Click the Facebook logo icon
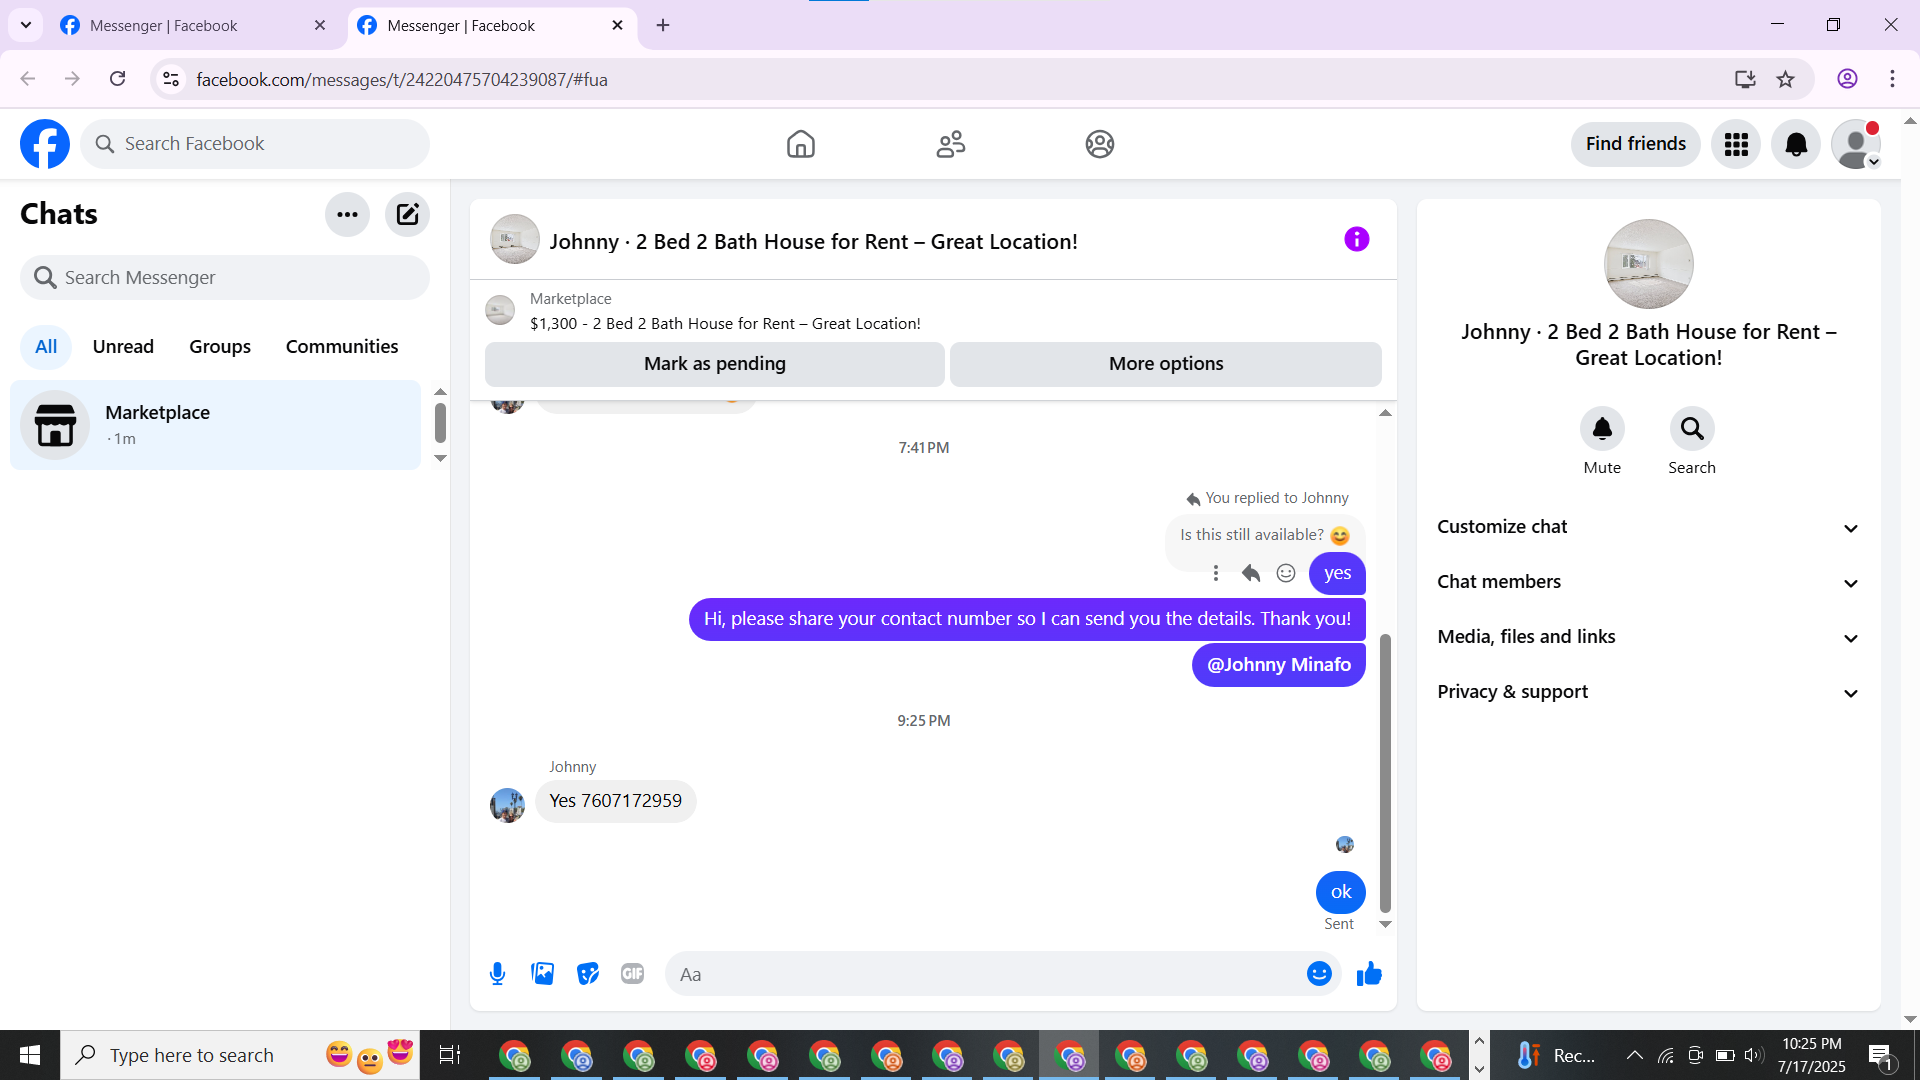1920x1080 pixels. [x=45, y=144]
